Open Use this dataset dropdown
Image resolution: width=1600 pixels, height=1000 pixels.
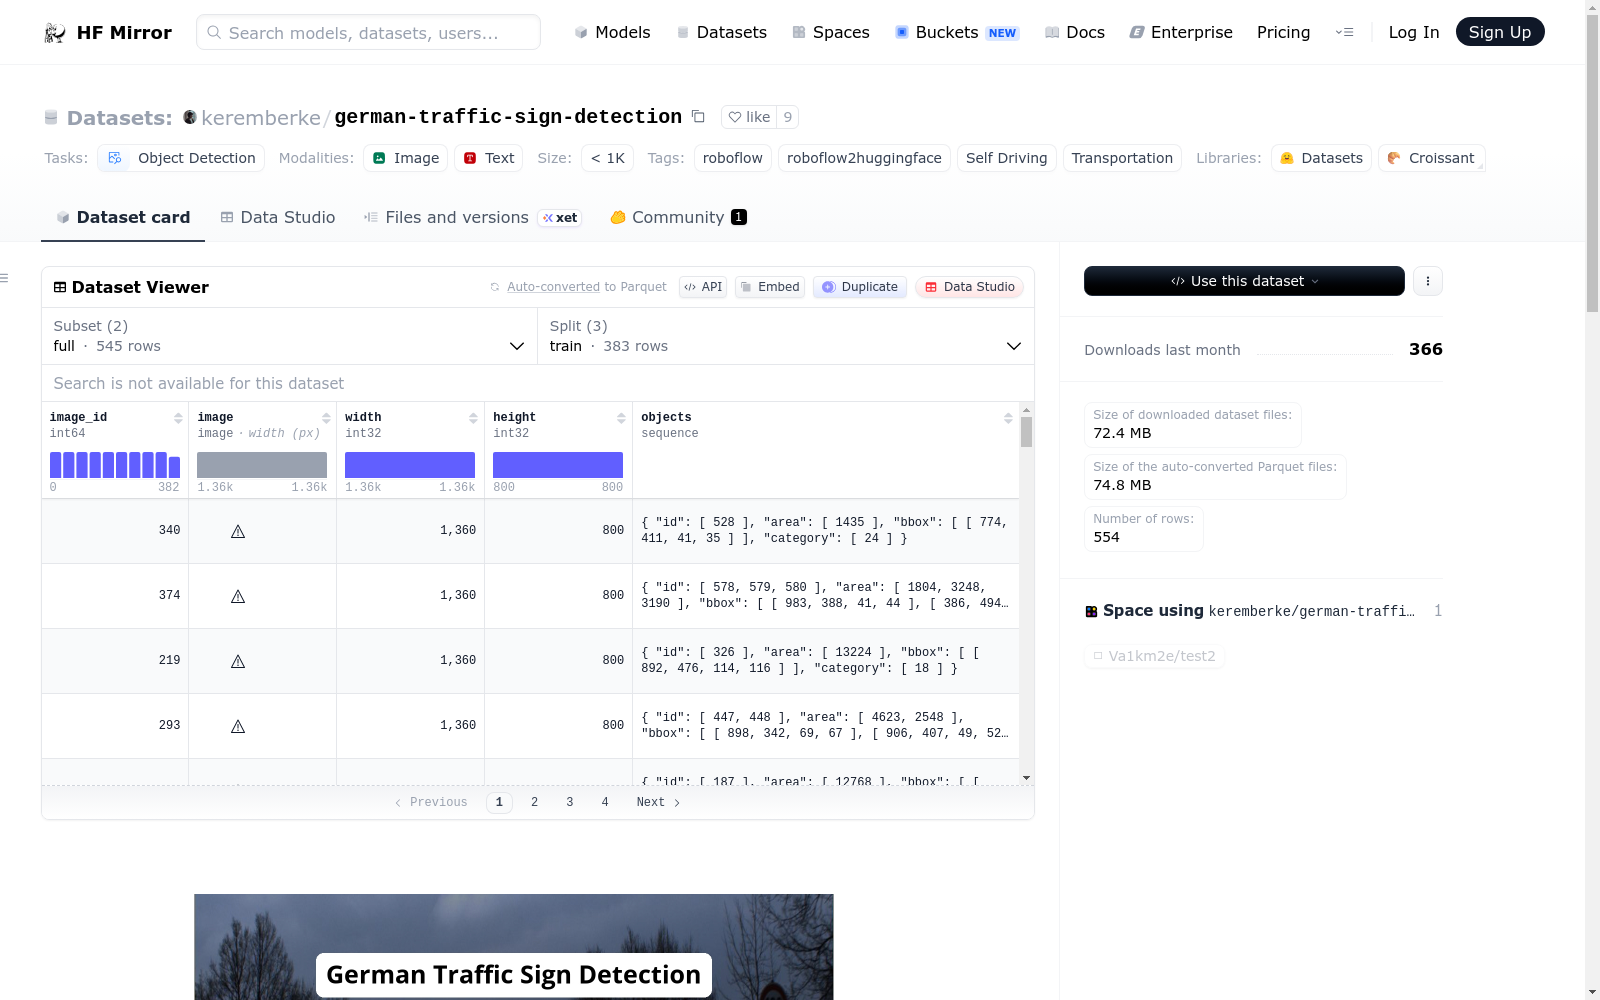click(x=1244, y=281)
